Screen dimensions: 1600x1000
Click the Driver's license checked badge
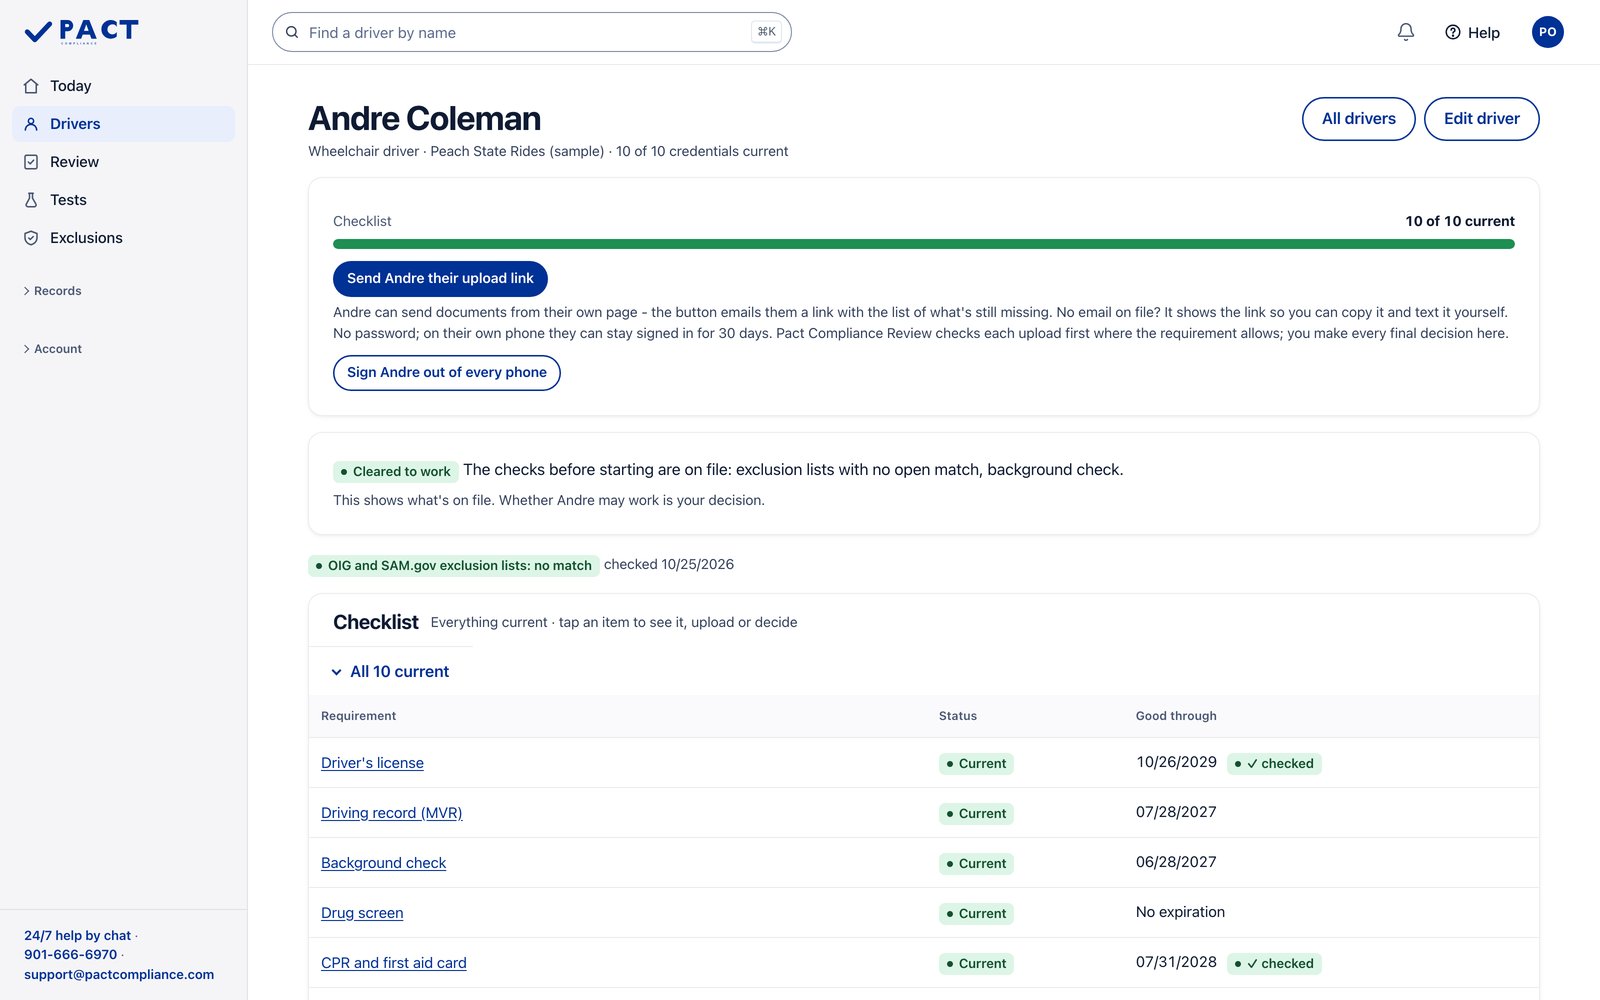click(1274, 764)
